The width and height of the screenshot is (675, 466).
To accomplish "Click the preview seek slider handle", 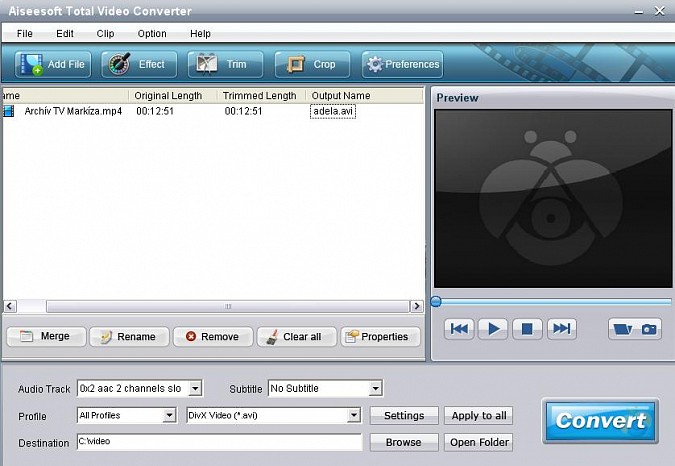I will click(436, 302).
